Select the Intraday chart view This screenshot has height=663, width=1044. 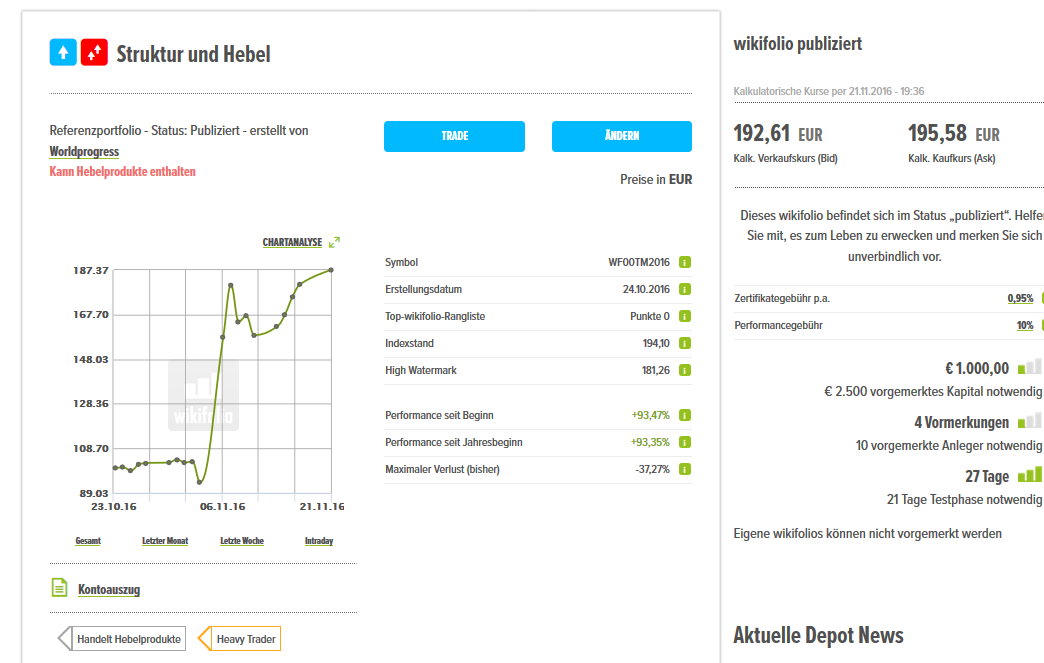point(319,541)
